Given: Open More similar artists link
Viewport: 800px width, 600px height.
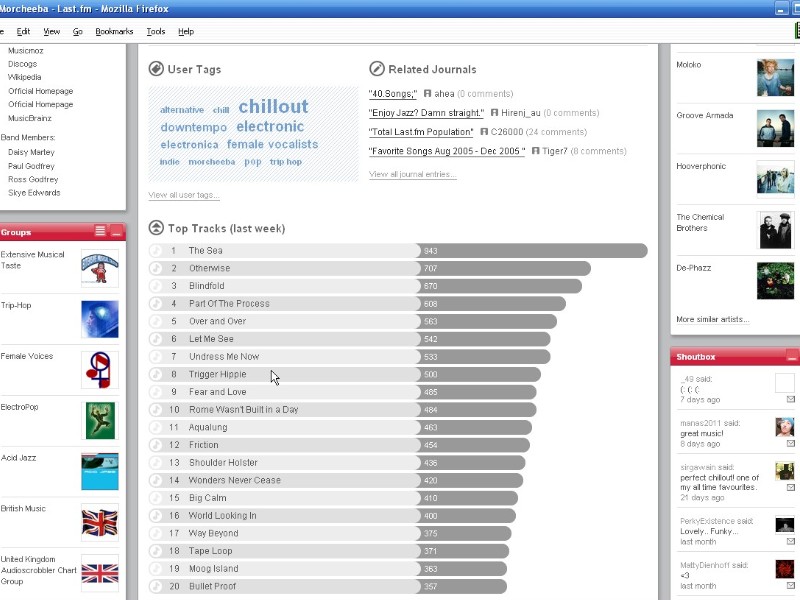Looking at the screenshot, I should coord(713,319).
